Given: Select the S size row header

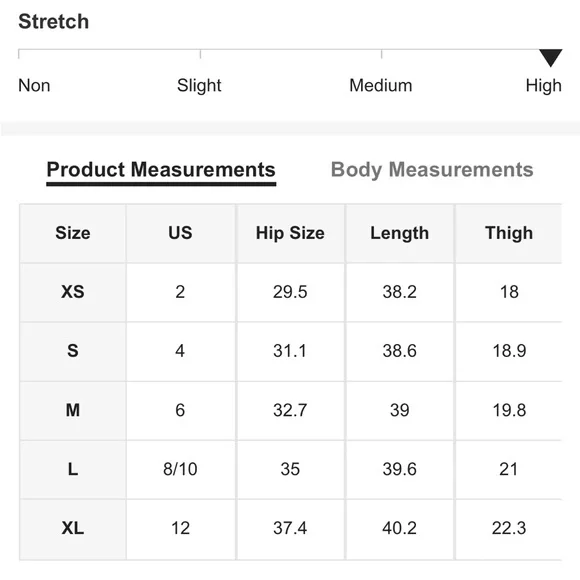Looking at the screenshot, I should [x=72, y=351].
